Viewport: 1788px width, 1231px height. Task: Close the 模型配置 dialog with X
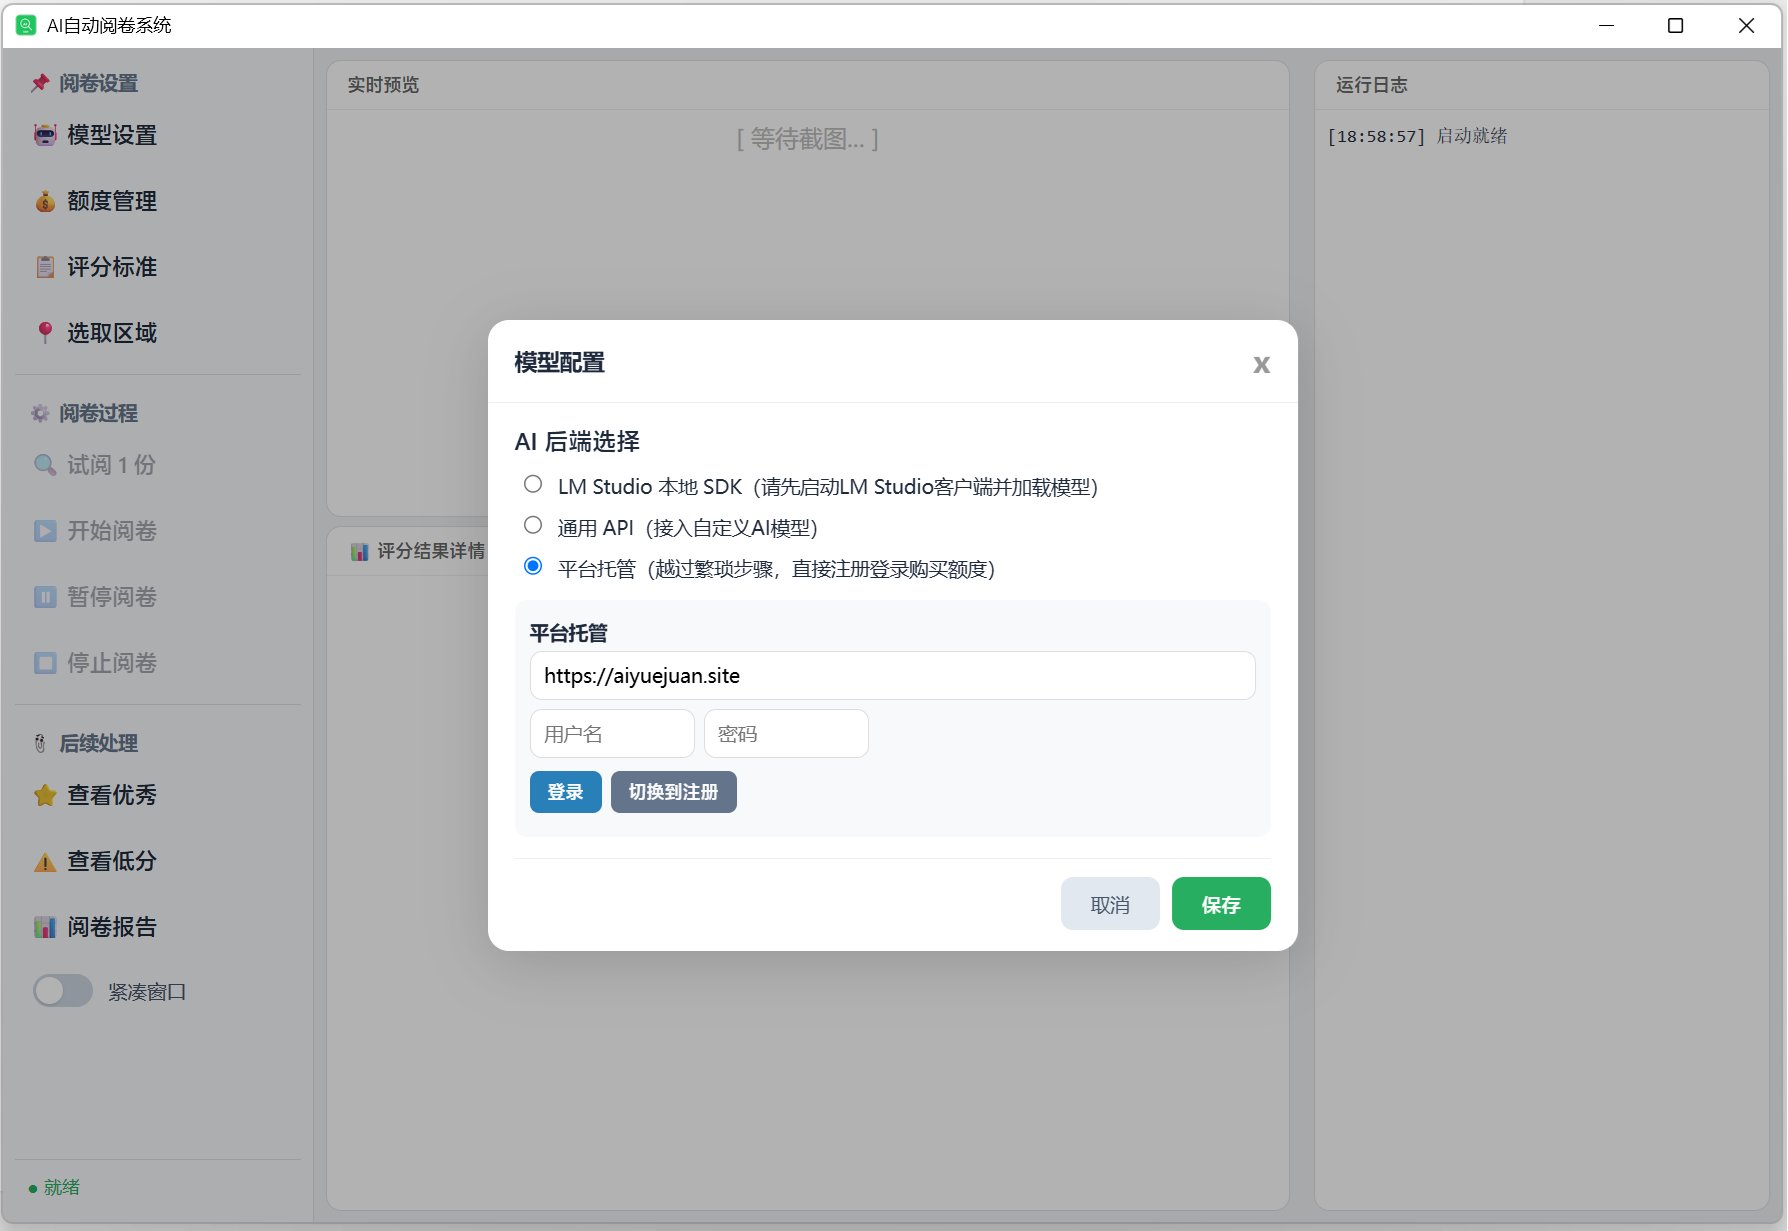point(1261,364)
